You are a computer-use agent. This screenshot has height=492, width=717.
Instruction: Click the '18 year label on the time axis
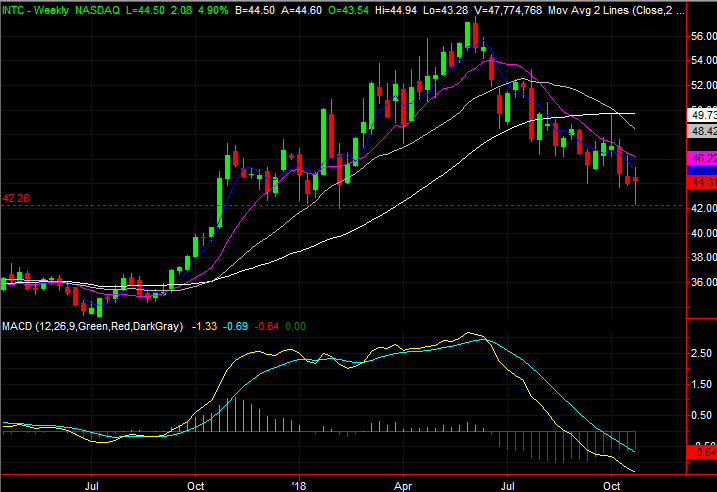[299, 486]
